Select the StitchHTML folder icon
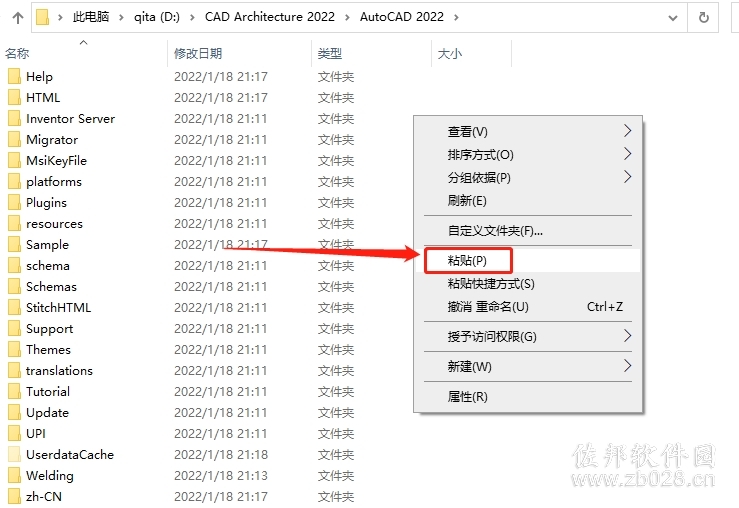Screen dimensions: 739x508 coord(15,307)
